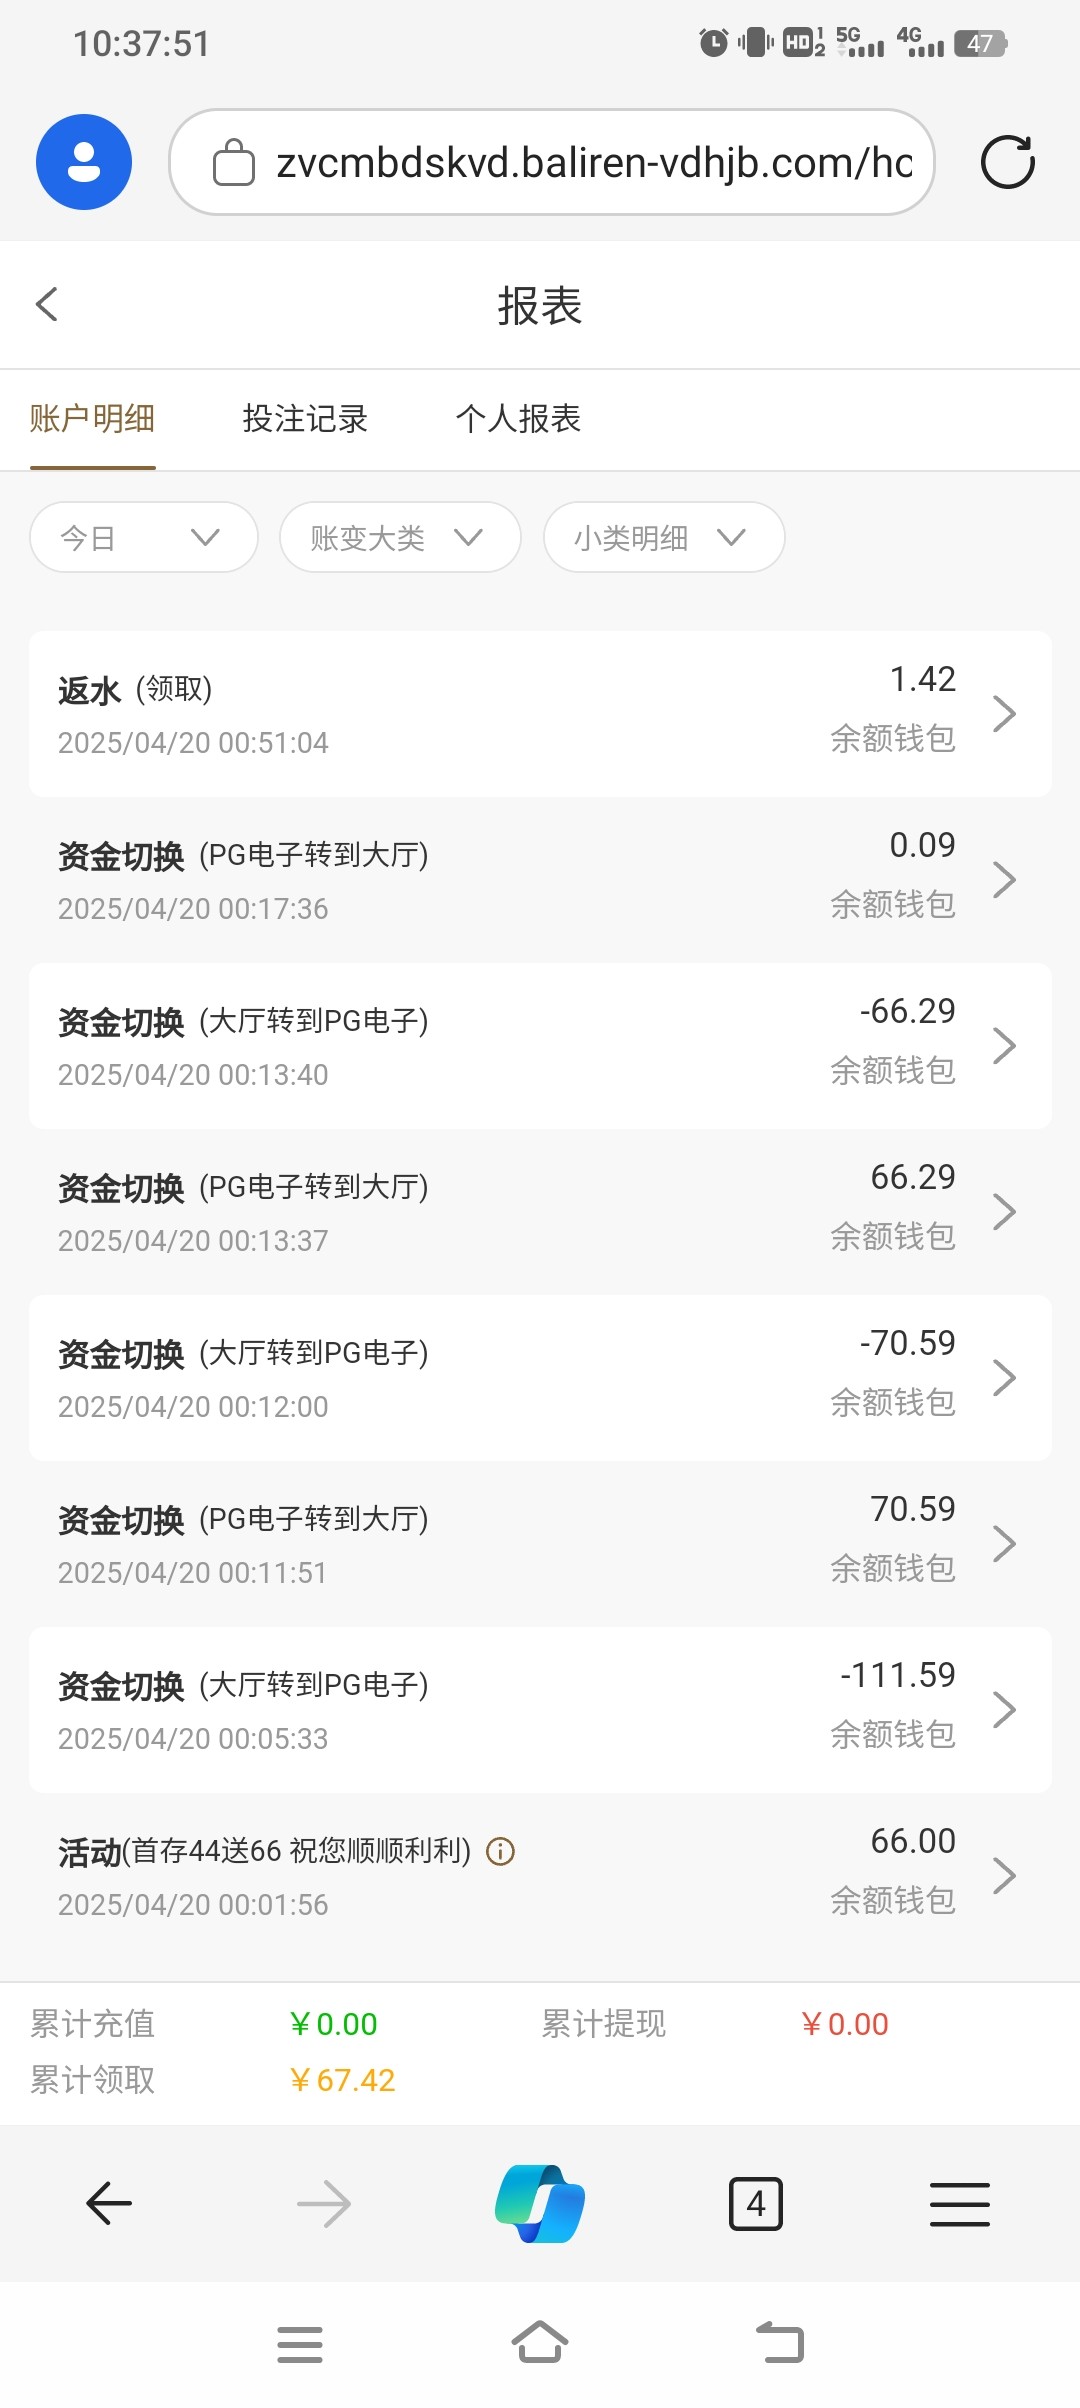The width and height of the screenshot is (1080, 2408).
Task: Switch to the 投注记录 tab
Action: tap(305, 419)
